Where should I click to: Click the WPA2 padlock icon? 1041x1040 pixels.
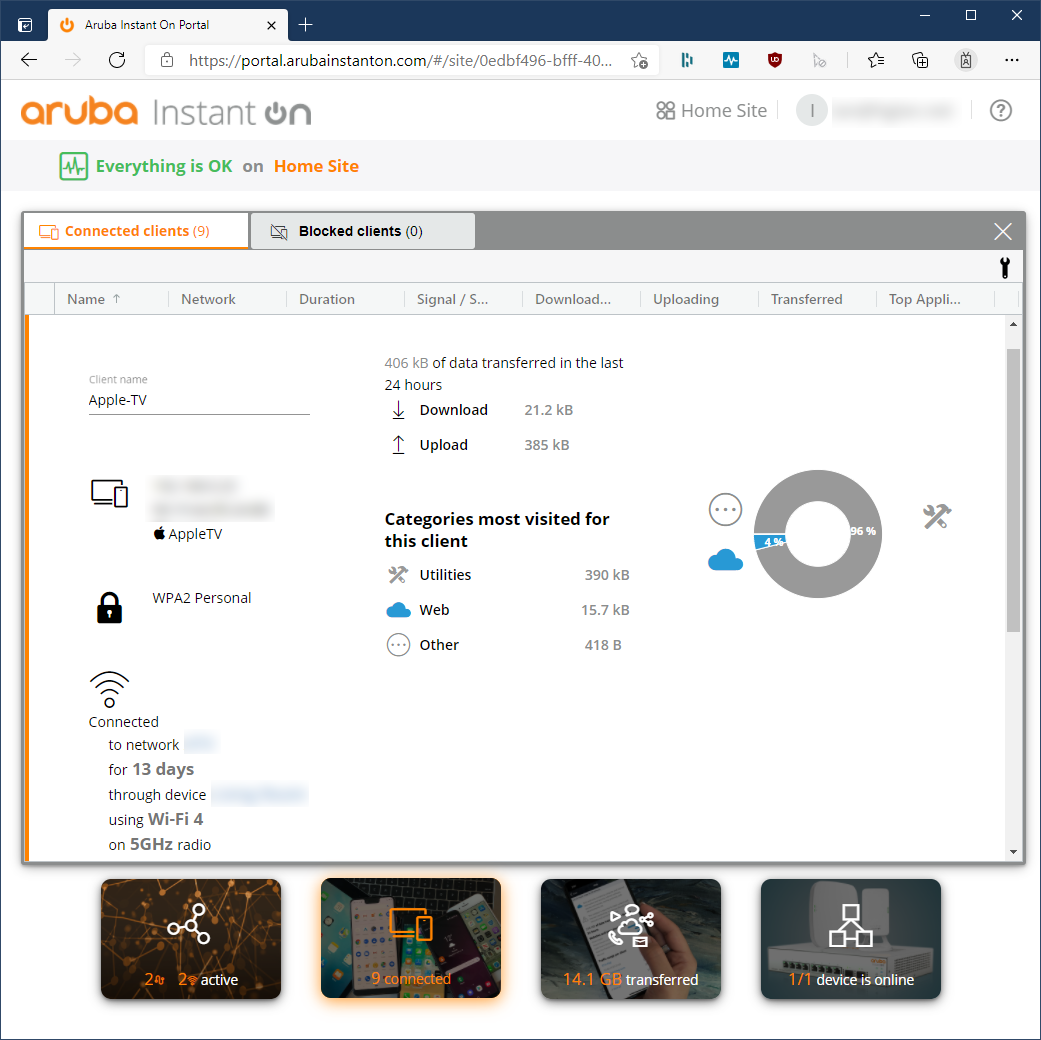[x=110, y=607]
